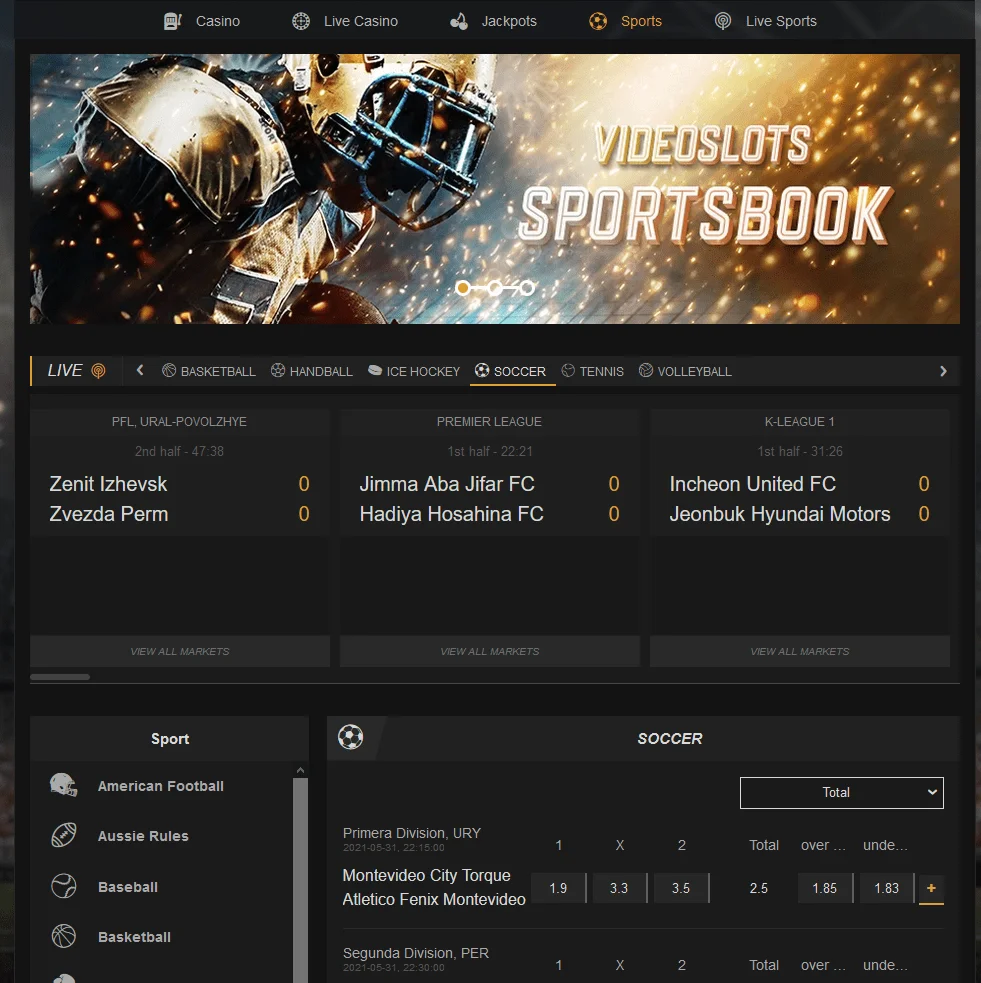The image size is (981, 983).
Task: Click the LIVE label
Action: [65, 371]
